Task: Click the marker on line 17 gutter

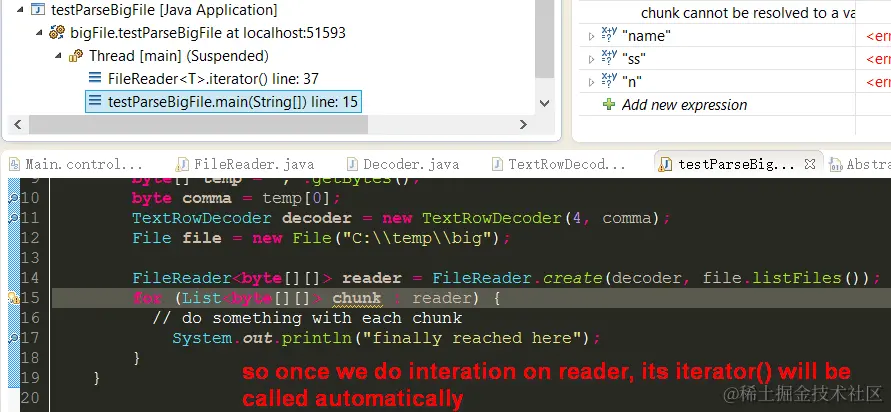Action: 13,338
